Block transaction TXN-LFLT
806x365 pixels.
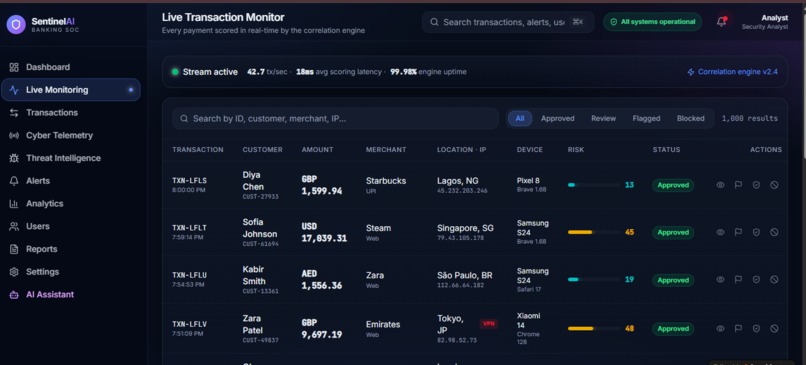click(x=774, y=232)
